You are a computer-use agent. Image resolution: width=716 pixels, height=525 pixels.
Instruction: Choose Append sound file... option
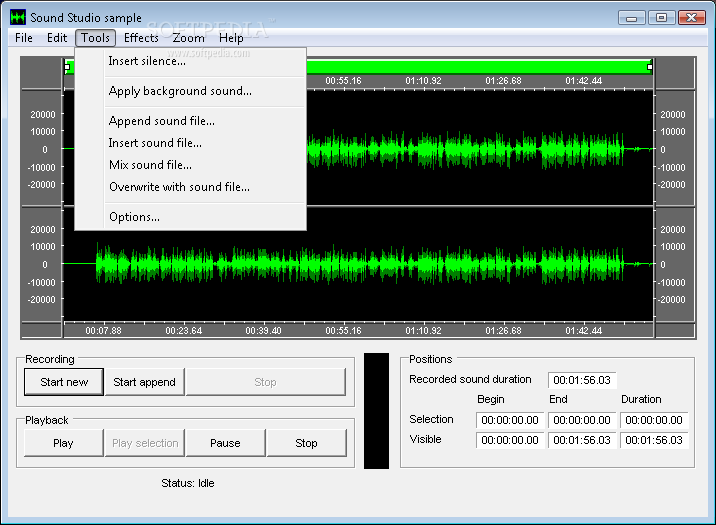[x=161, y=121]
